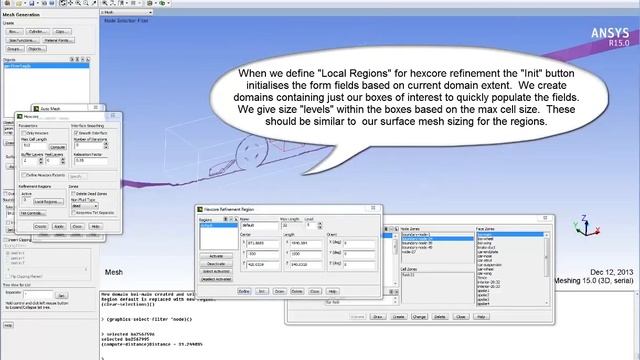
Task: Open the Mesh dropdown above the viewport
Action: (126, 12)
